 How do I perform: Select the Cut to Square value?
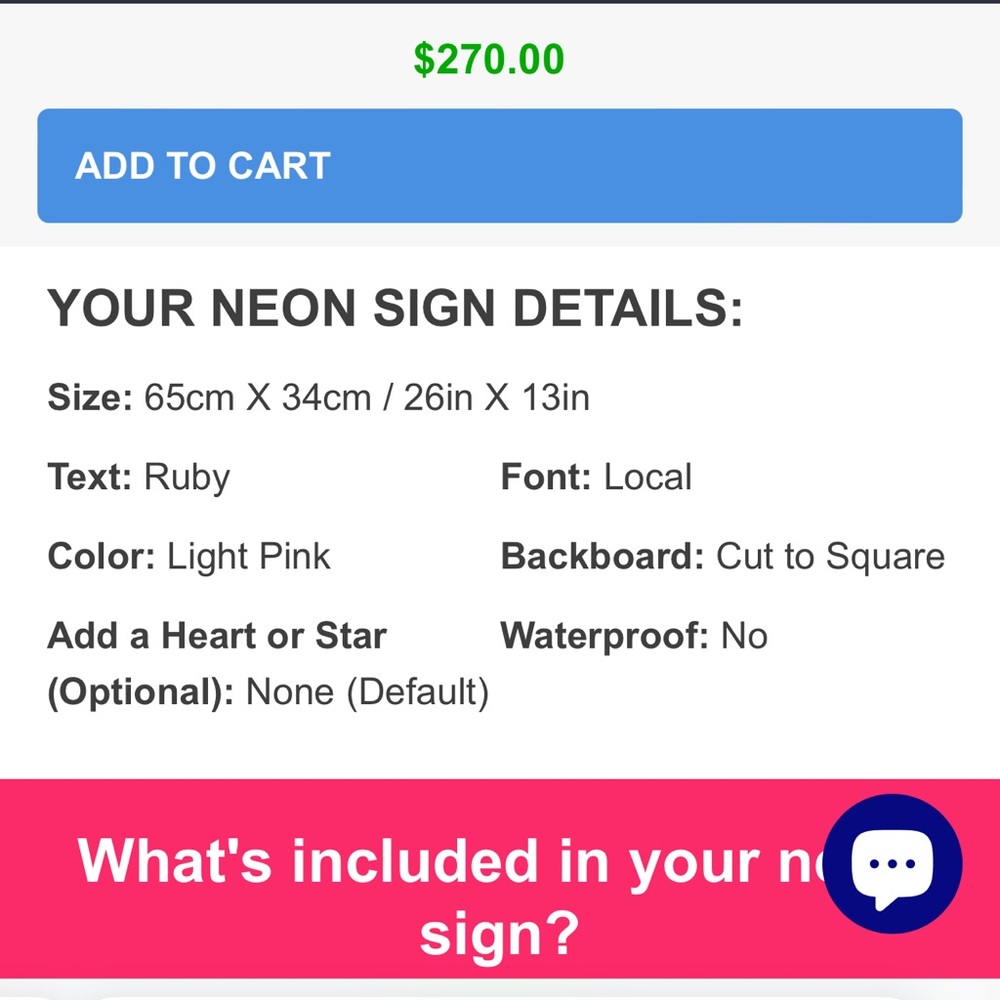831,556
